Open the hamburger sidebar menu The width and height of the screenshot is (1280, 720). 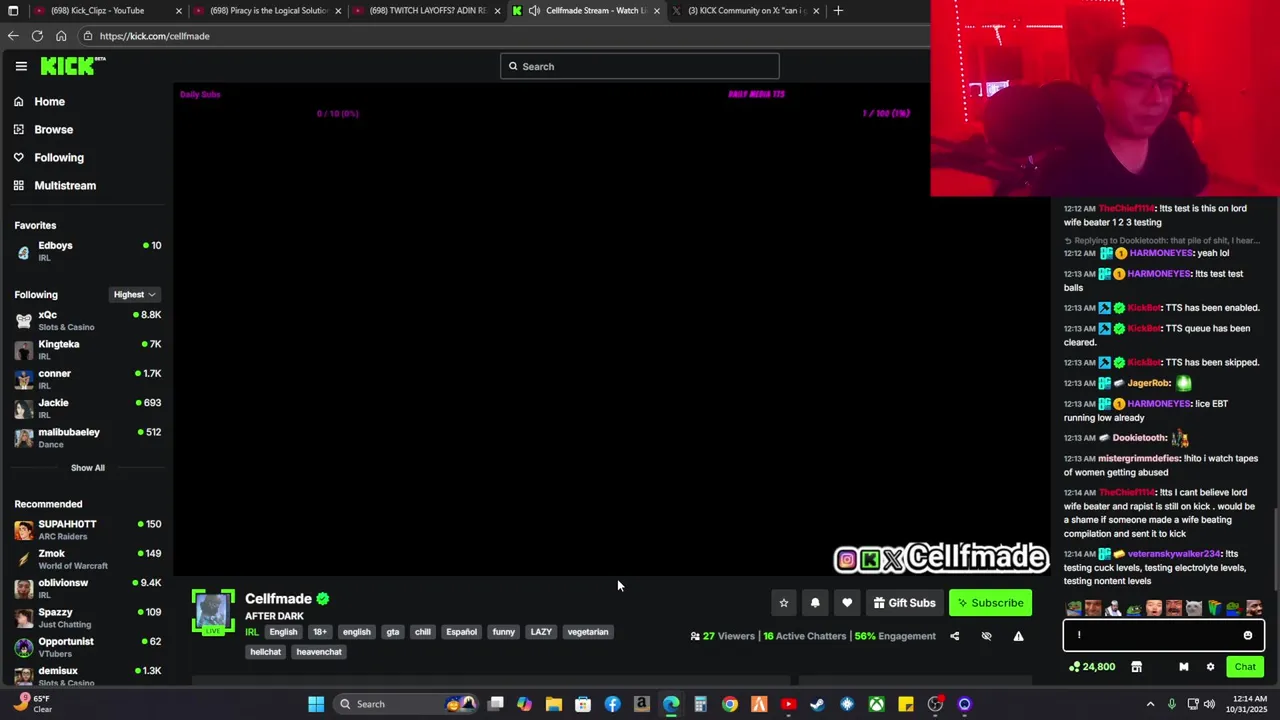21,66
